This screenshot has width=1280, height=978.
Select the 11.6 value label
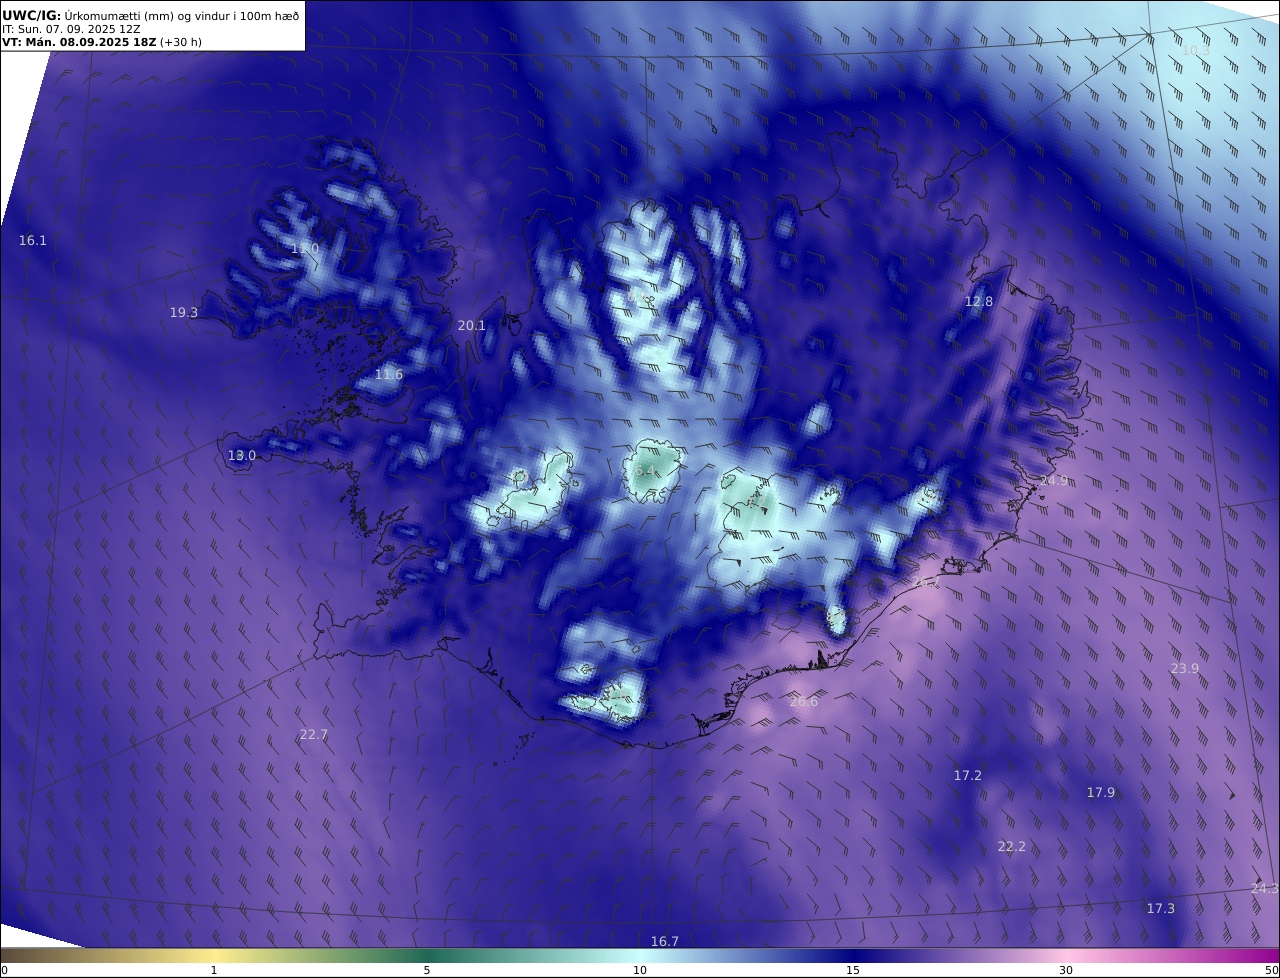(389, 375)
